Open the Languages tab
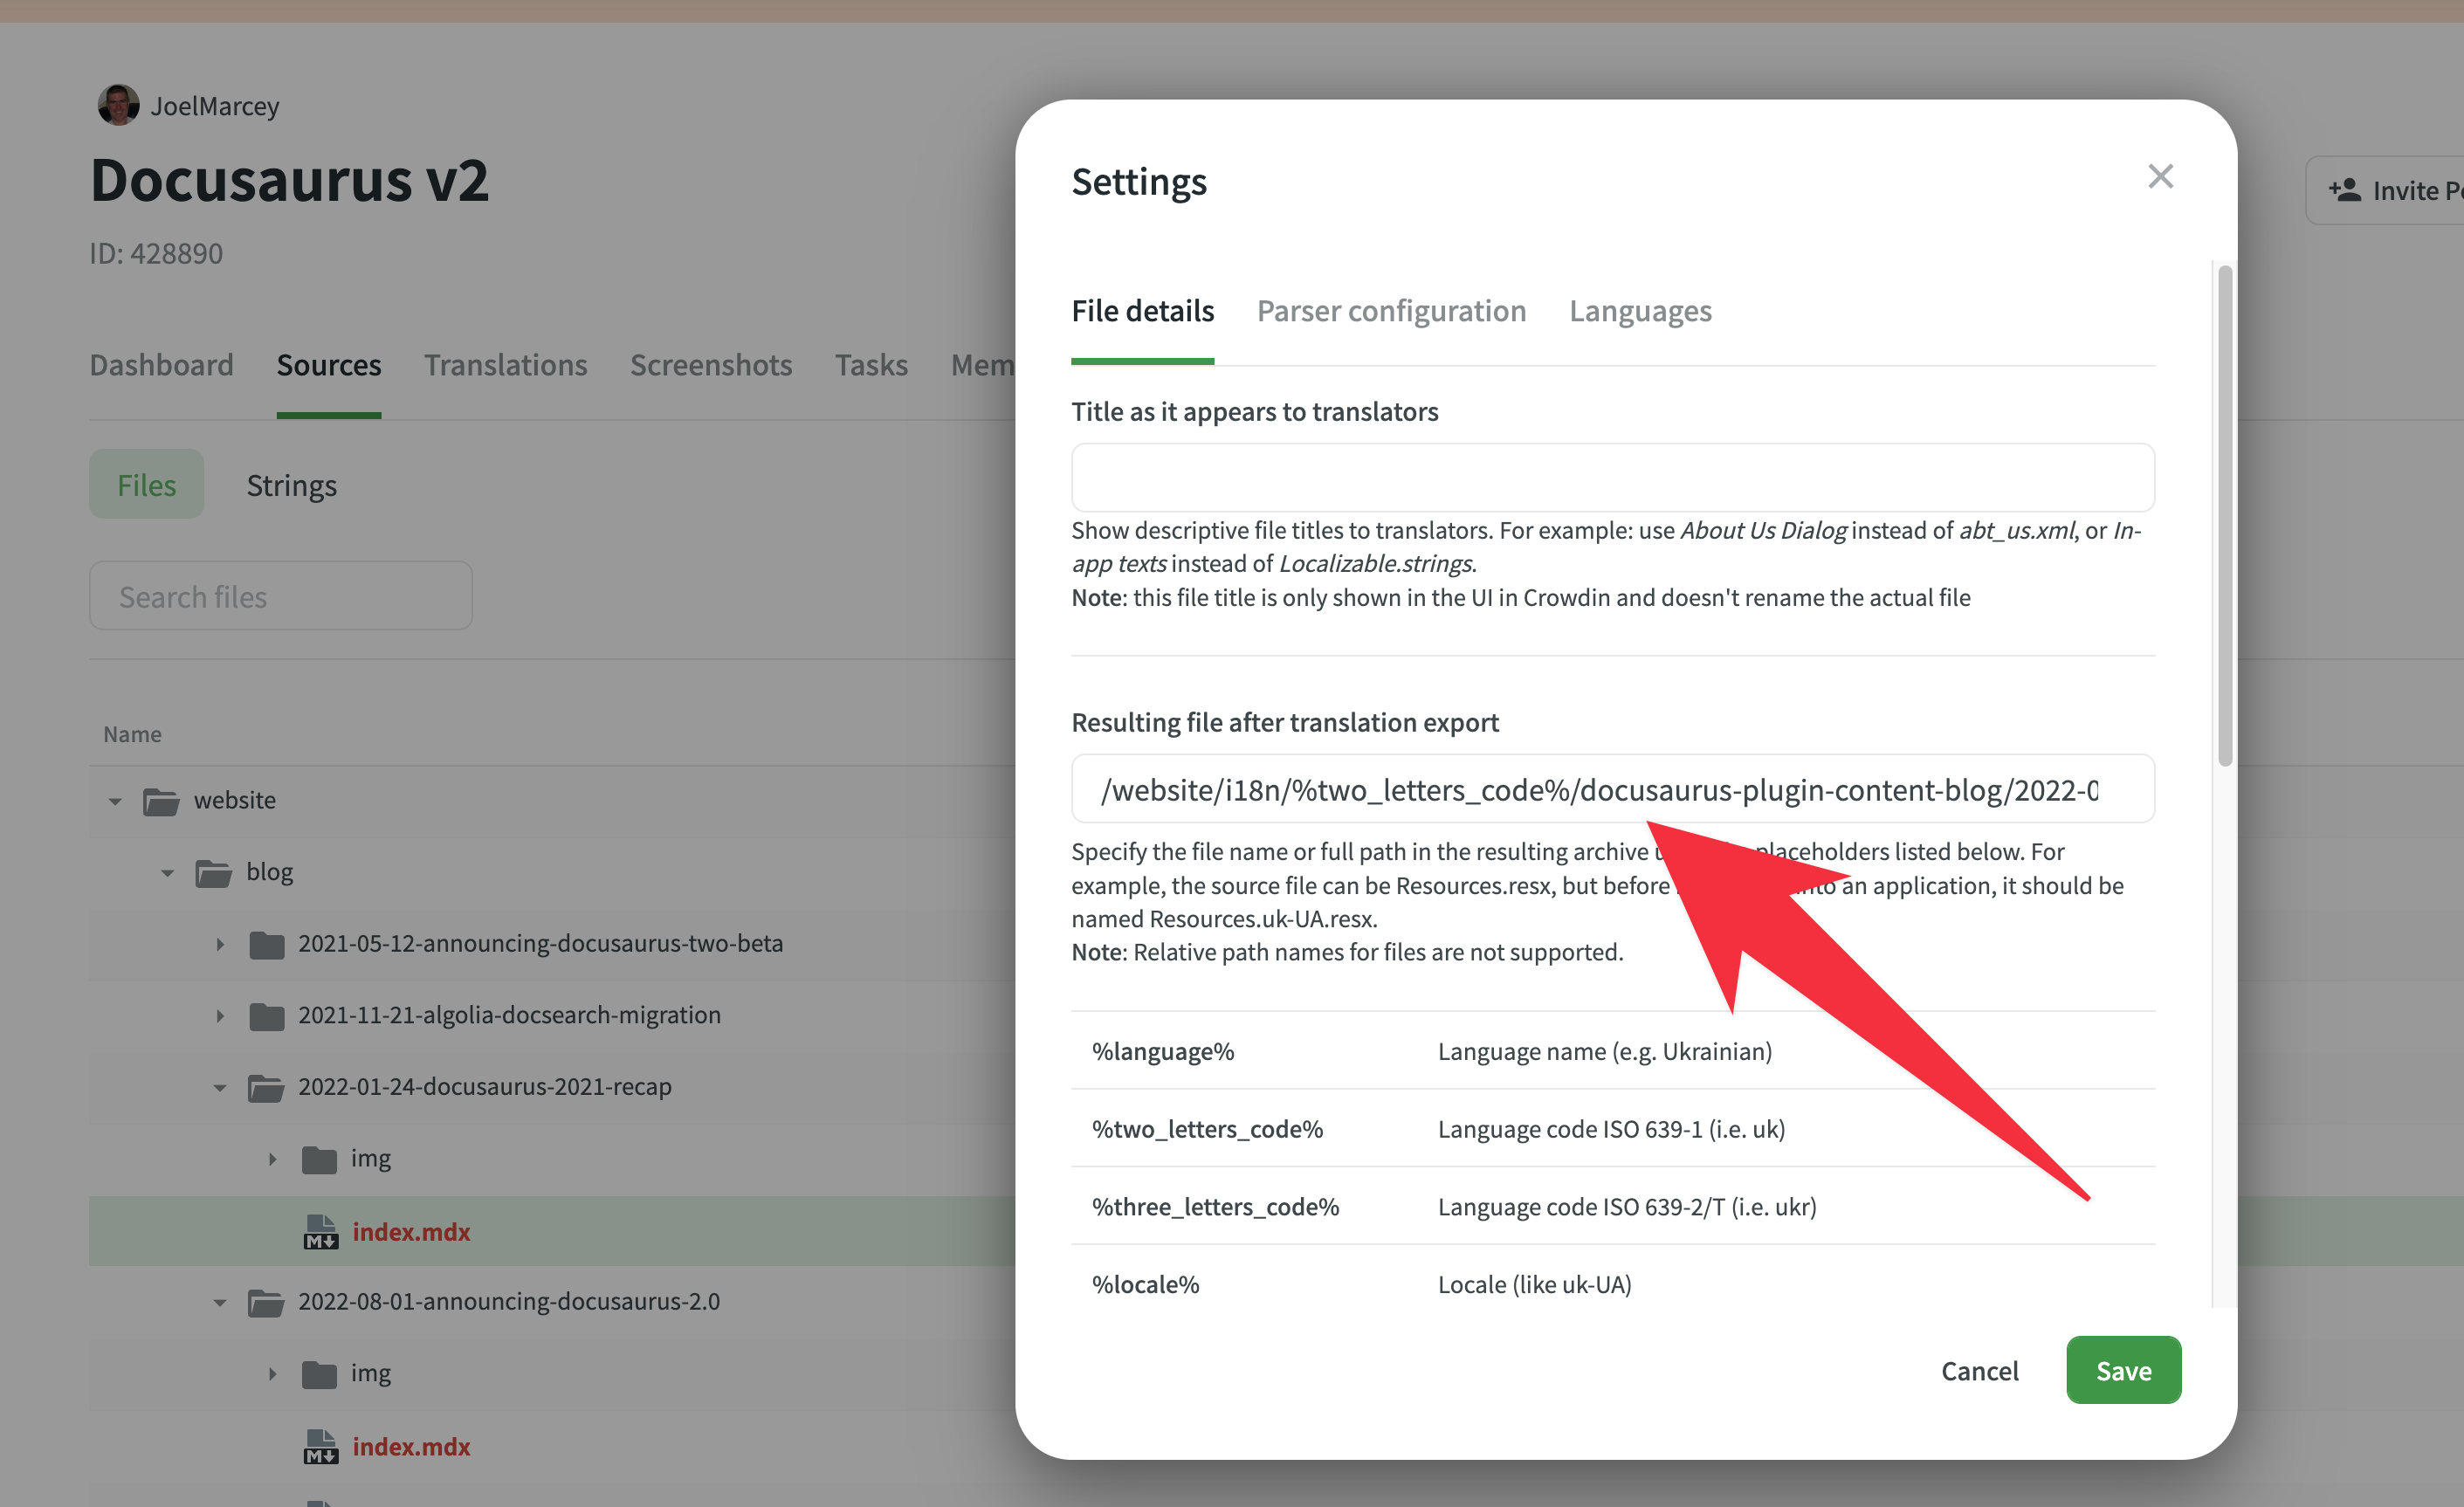This screenshot has width=2464, height=1507. tap(1640, 311)
